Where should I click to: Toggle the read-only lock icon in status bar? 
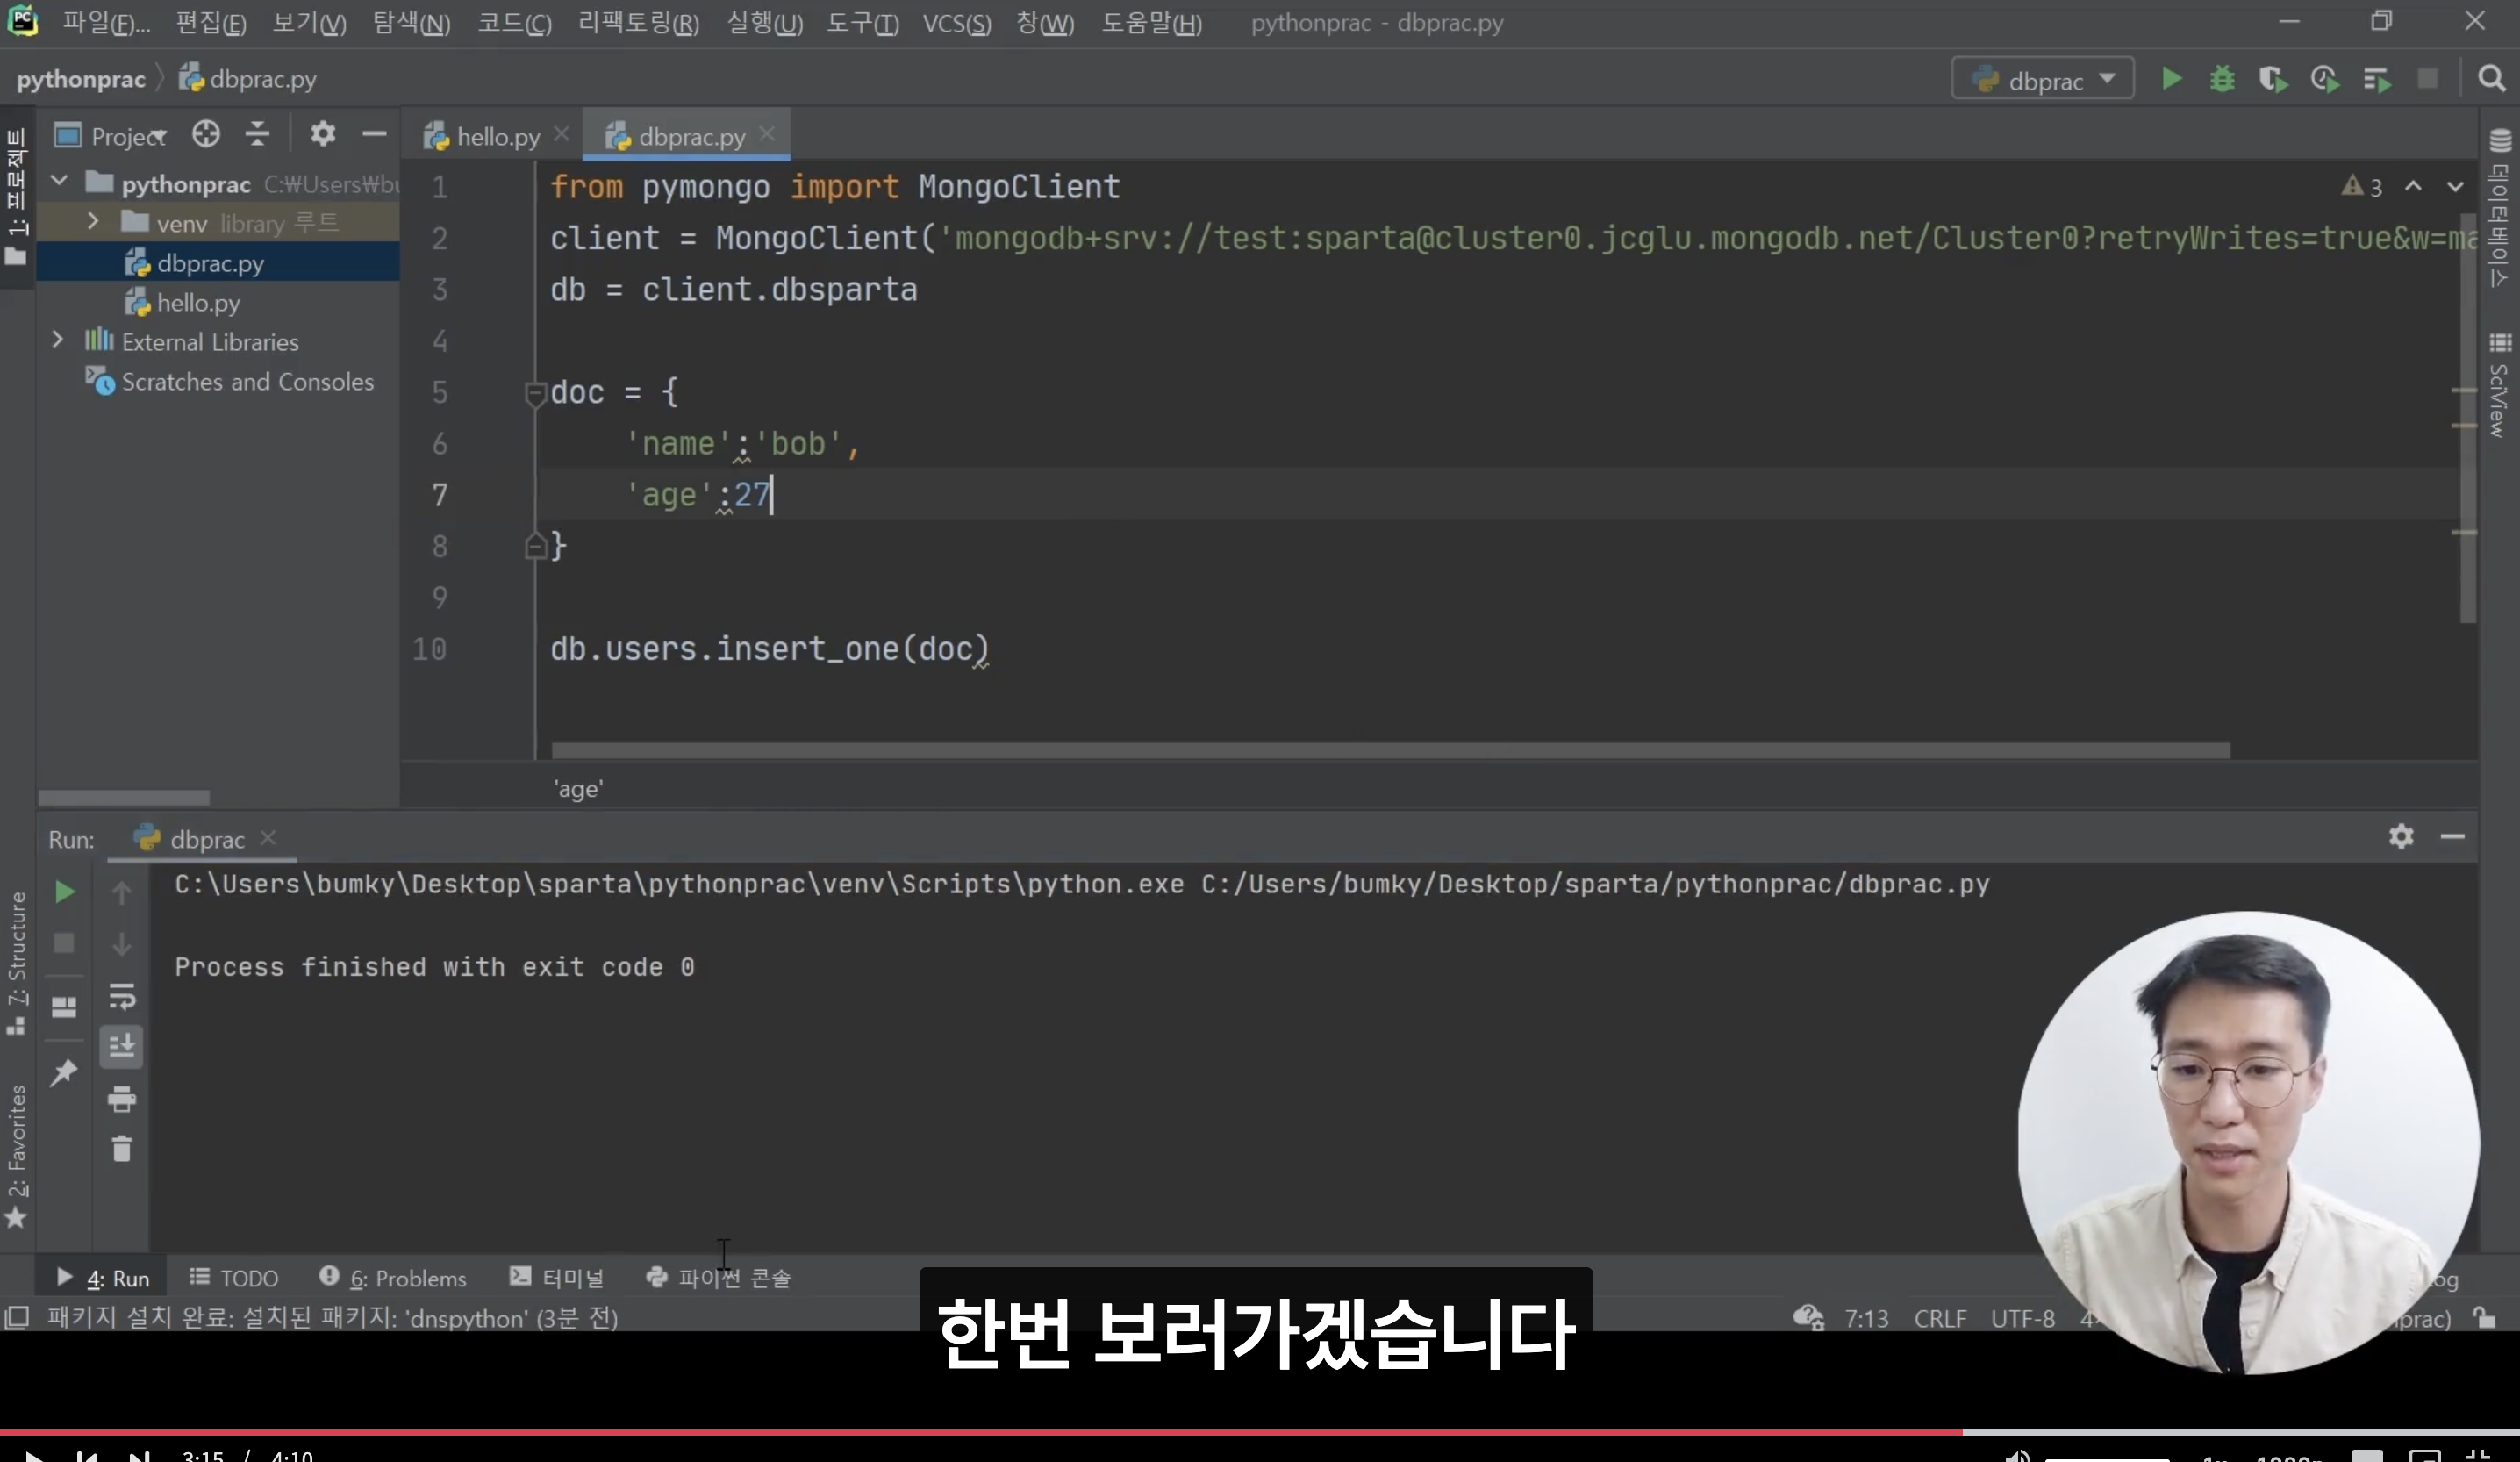(x=2485, y=1318)
